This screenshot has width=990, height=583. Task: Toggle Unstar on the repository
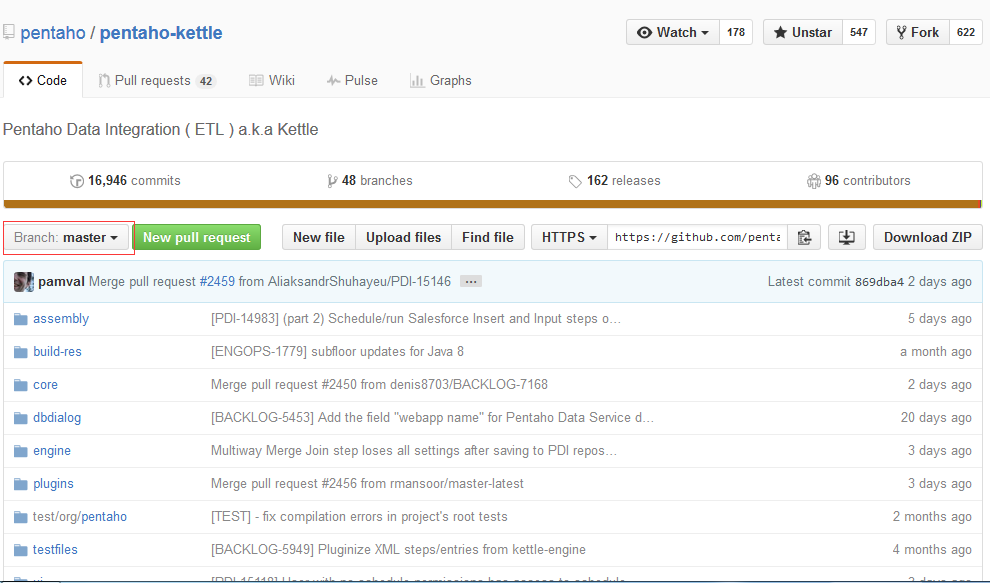point(802,32)
